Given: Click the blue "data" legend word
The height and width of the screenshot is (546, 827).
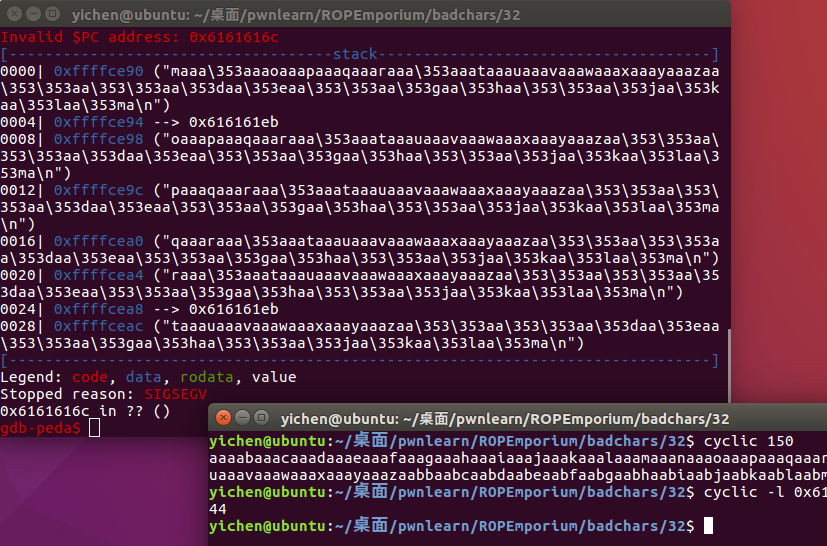Looking at the screenshot, I should tap(143, 377).
